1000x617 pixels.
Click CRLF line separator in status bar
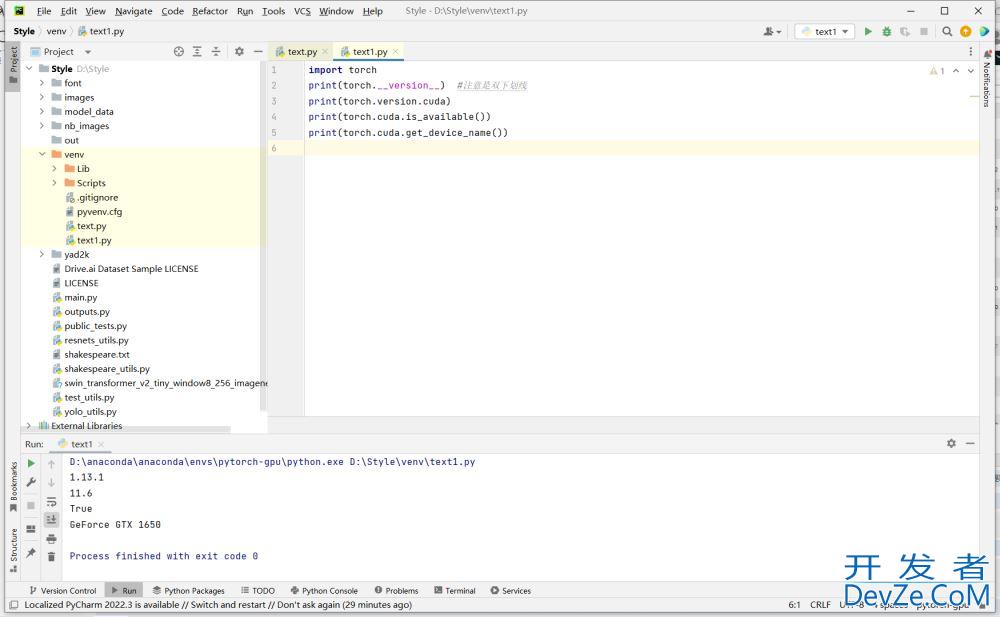point(820,605)
